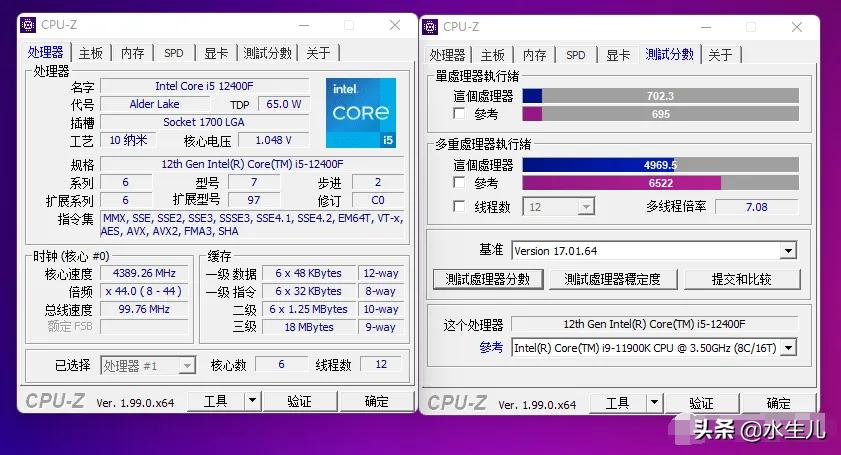
Task: Enable 參考 checkbox under multi thread section
Action: 459,183
